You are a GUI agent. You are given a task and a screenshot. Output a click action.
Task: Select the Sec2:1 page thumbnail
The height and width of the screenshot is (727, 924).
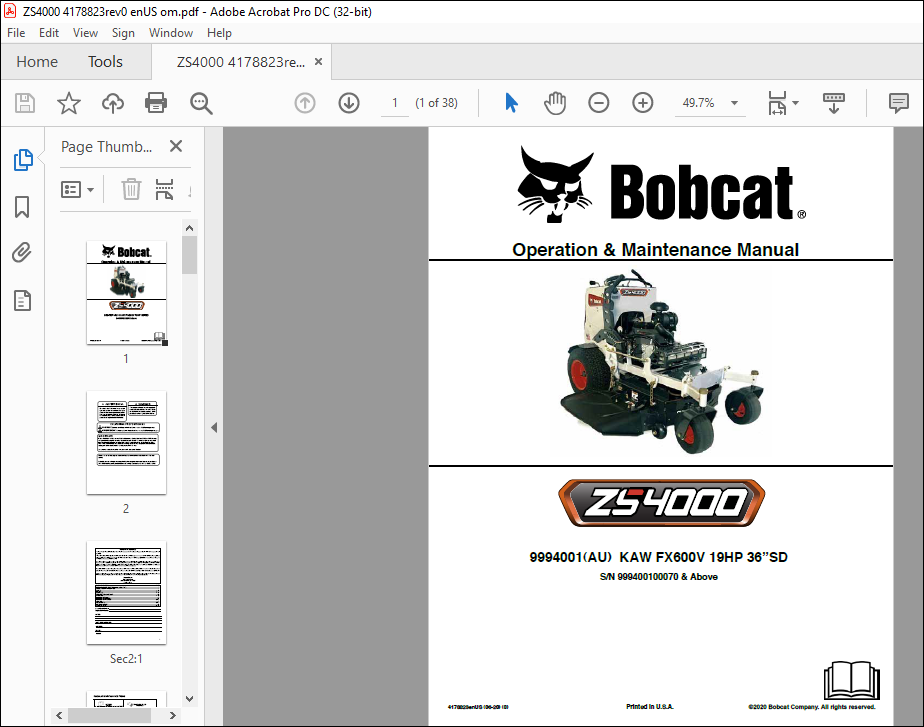[x=126, y=593]
